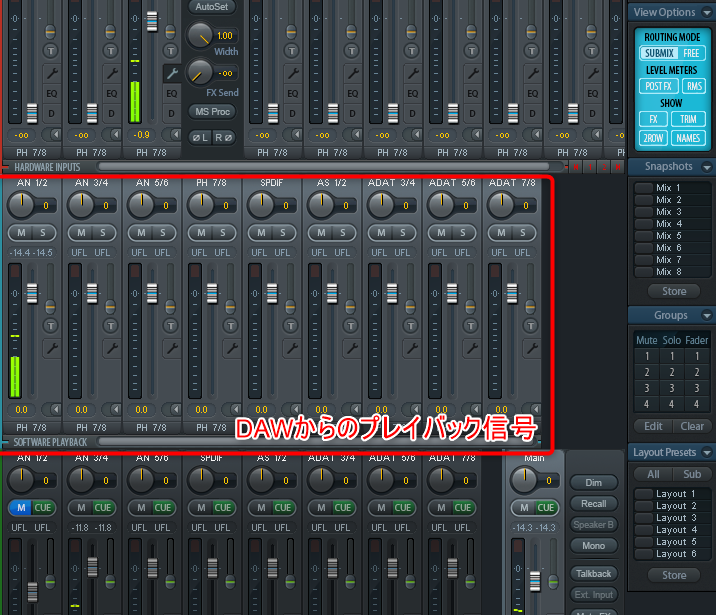Expand ADAT 5/6 software playback channel arrow

point(475,409)
